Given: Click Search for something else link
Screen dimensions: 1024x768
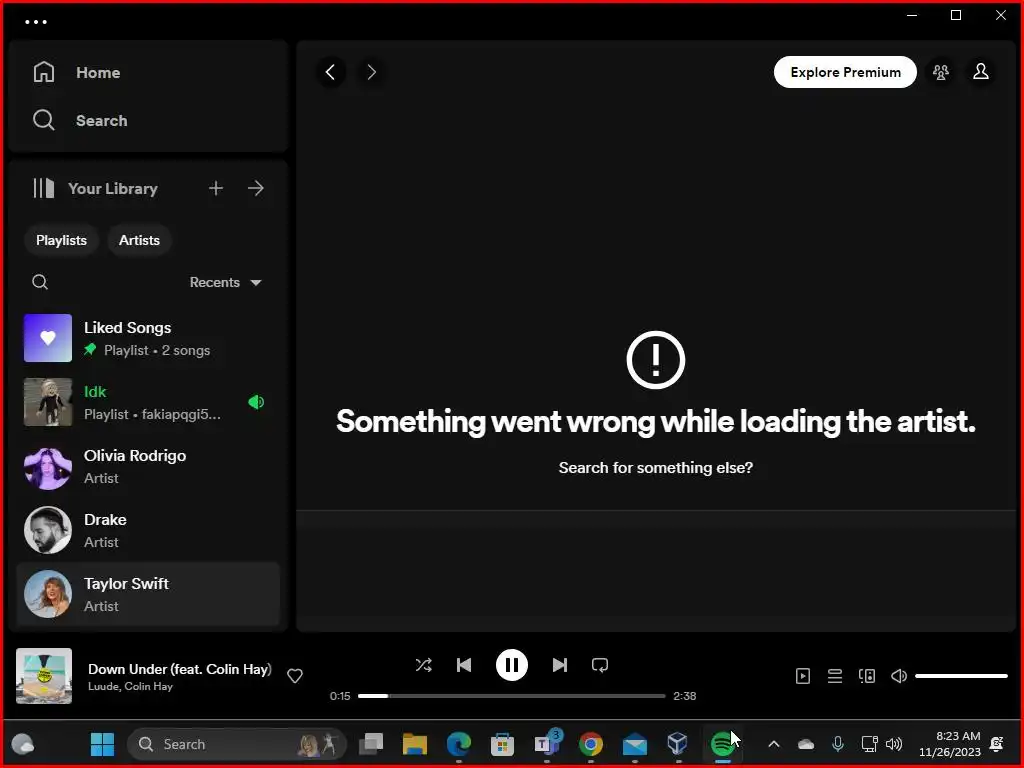Looking at the screenshot, I should click(x=656, y=468).
